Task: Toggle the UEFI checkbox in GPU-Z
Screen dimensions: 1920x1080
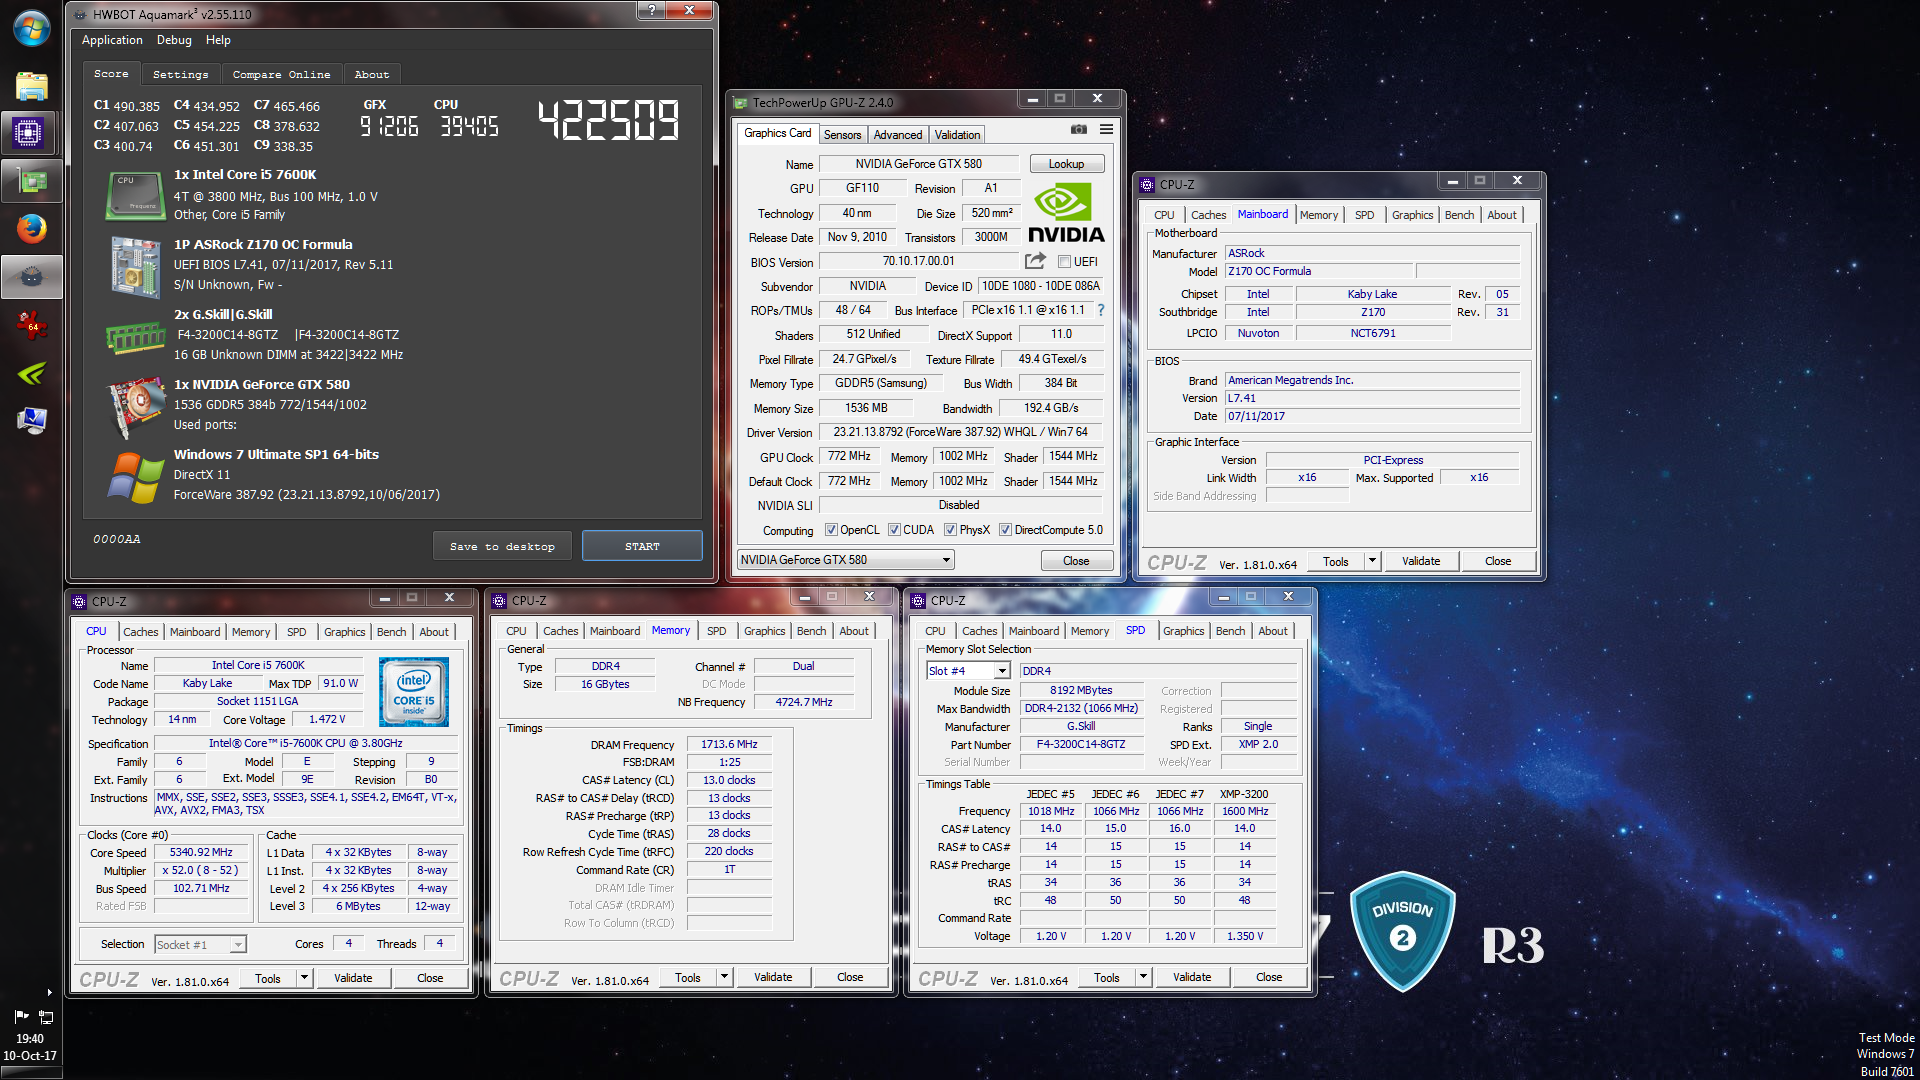Action: click(1065, 262)
